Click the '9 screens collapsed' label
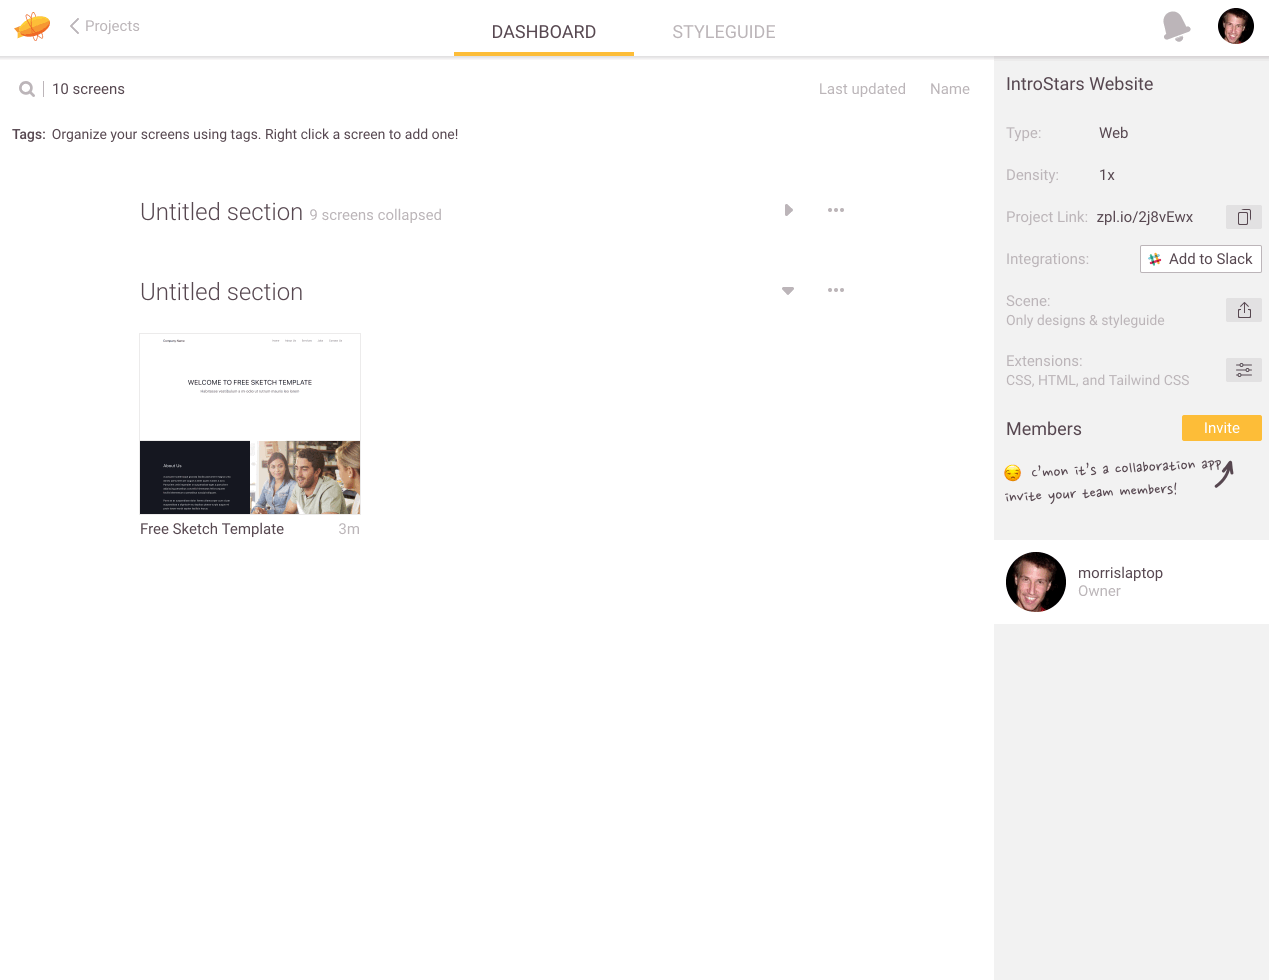1269x980 pixels. [375, 215]
